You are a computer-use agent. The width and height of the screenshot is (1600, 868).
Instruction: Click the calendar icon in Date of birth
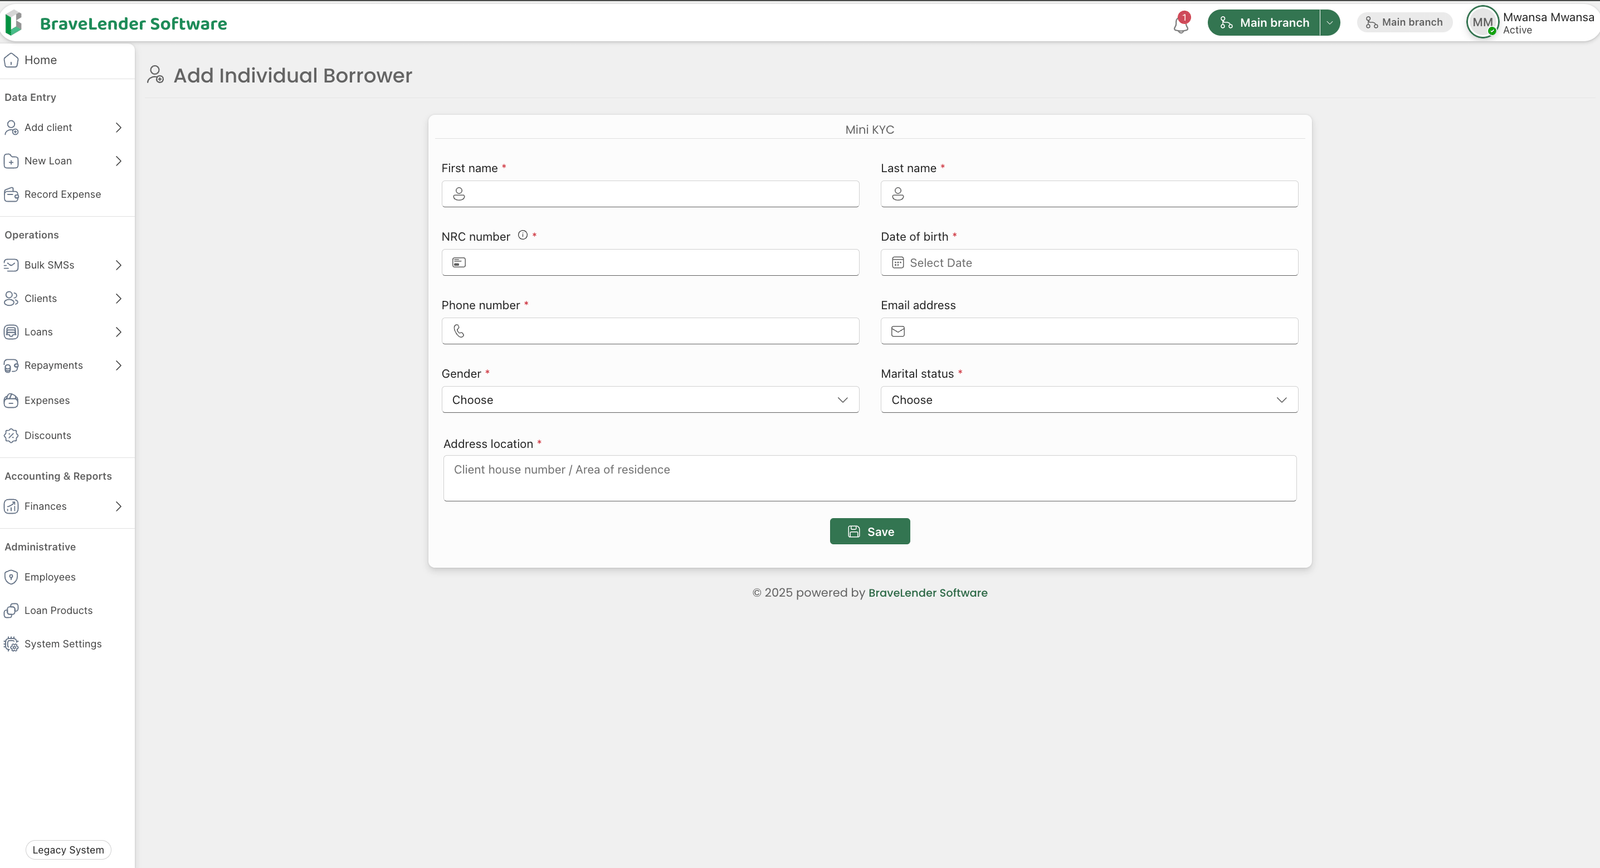[898, 263]
